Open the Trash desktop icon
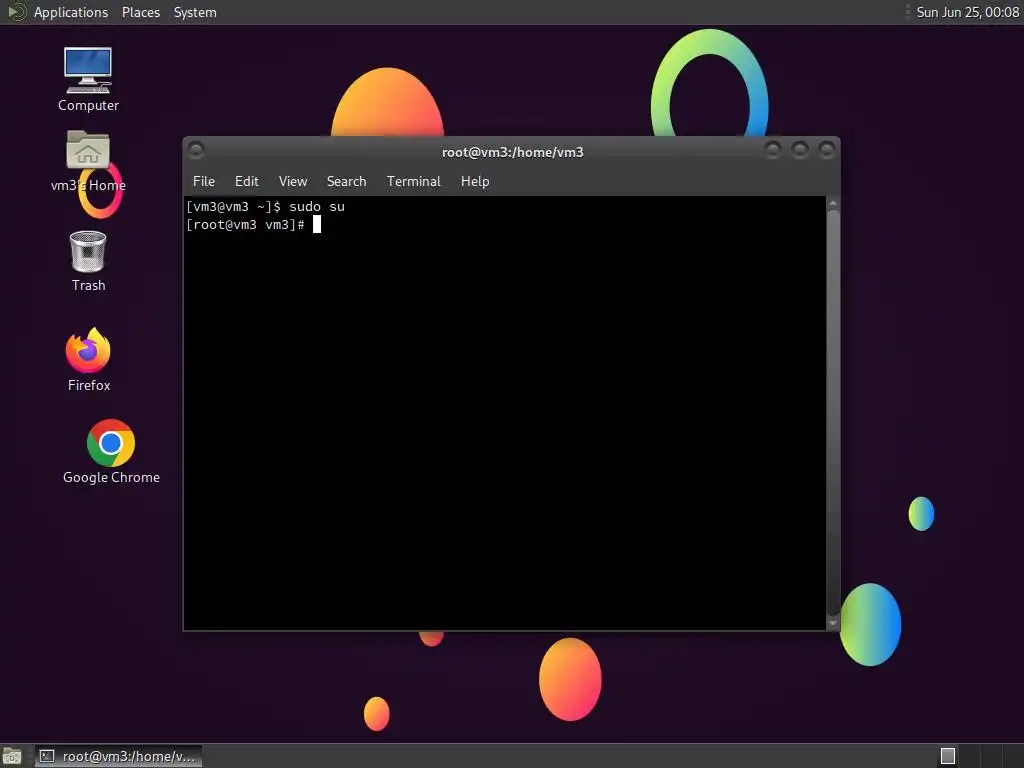Viewport: 1024px width, 768px height. click(x=88, y=261)
